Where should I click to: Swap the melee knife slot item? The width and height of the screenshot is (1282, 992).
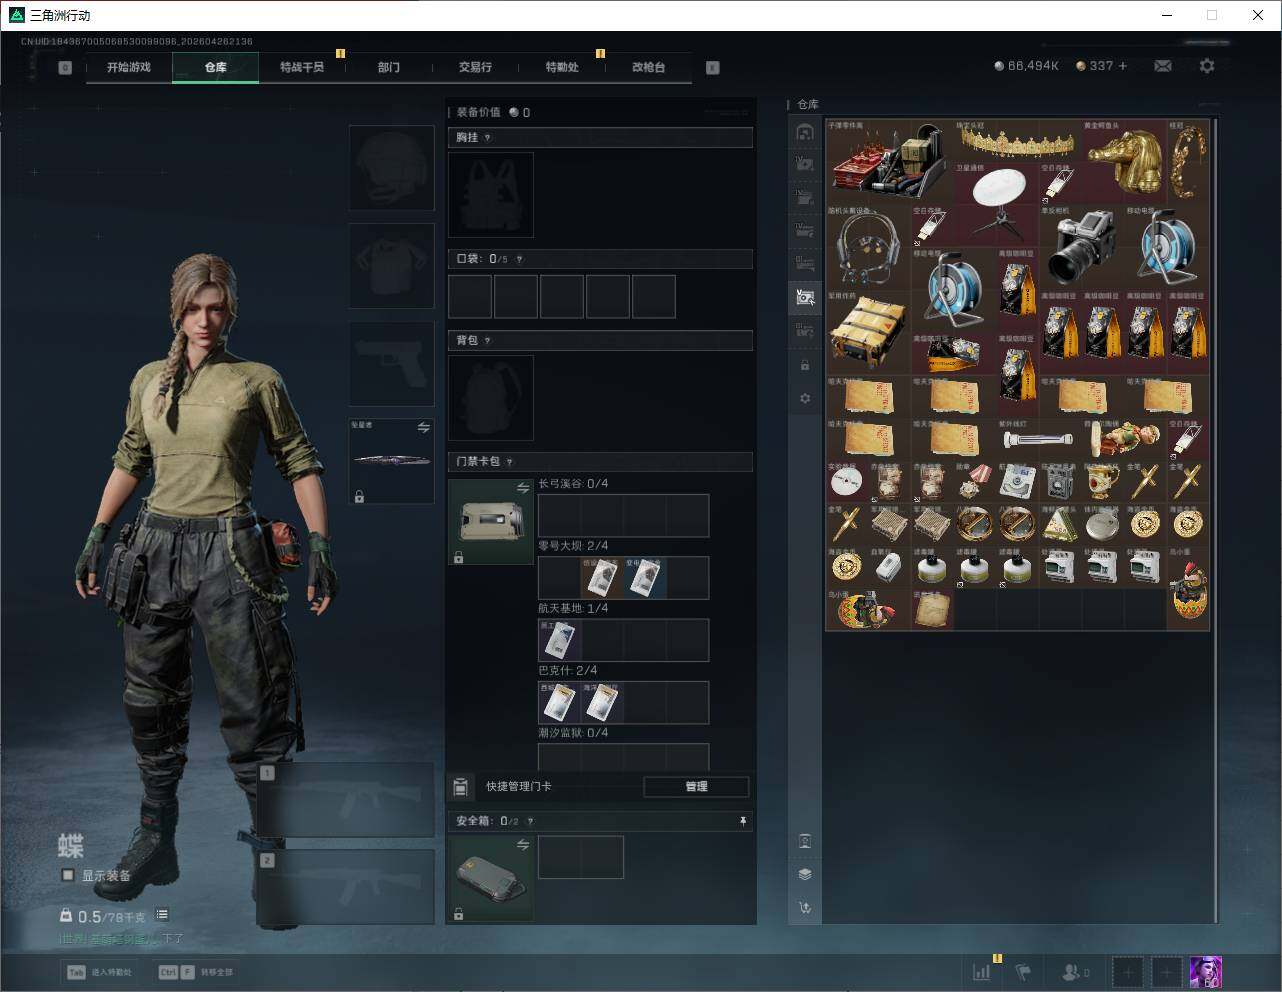(424, 428)
